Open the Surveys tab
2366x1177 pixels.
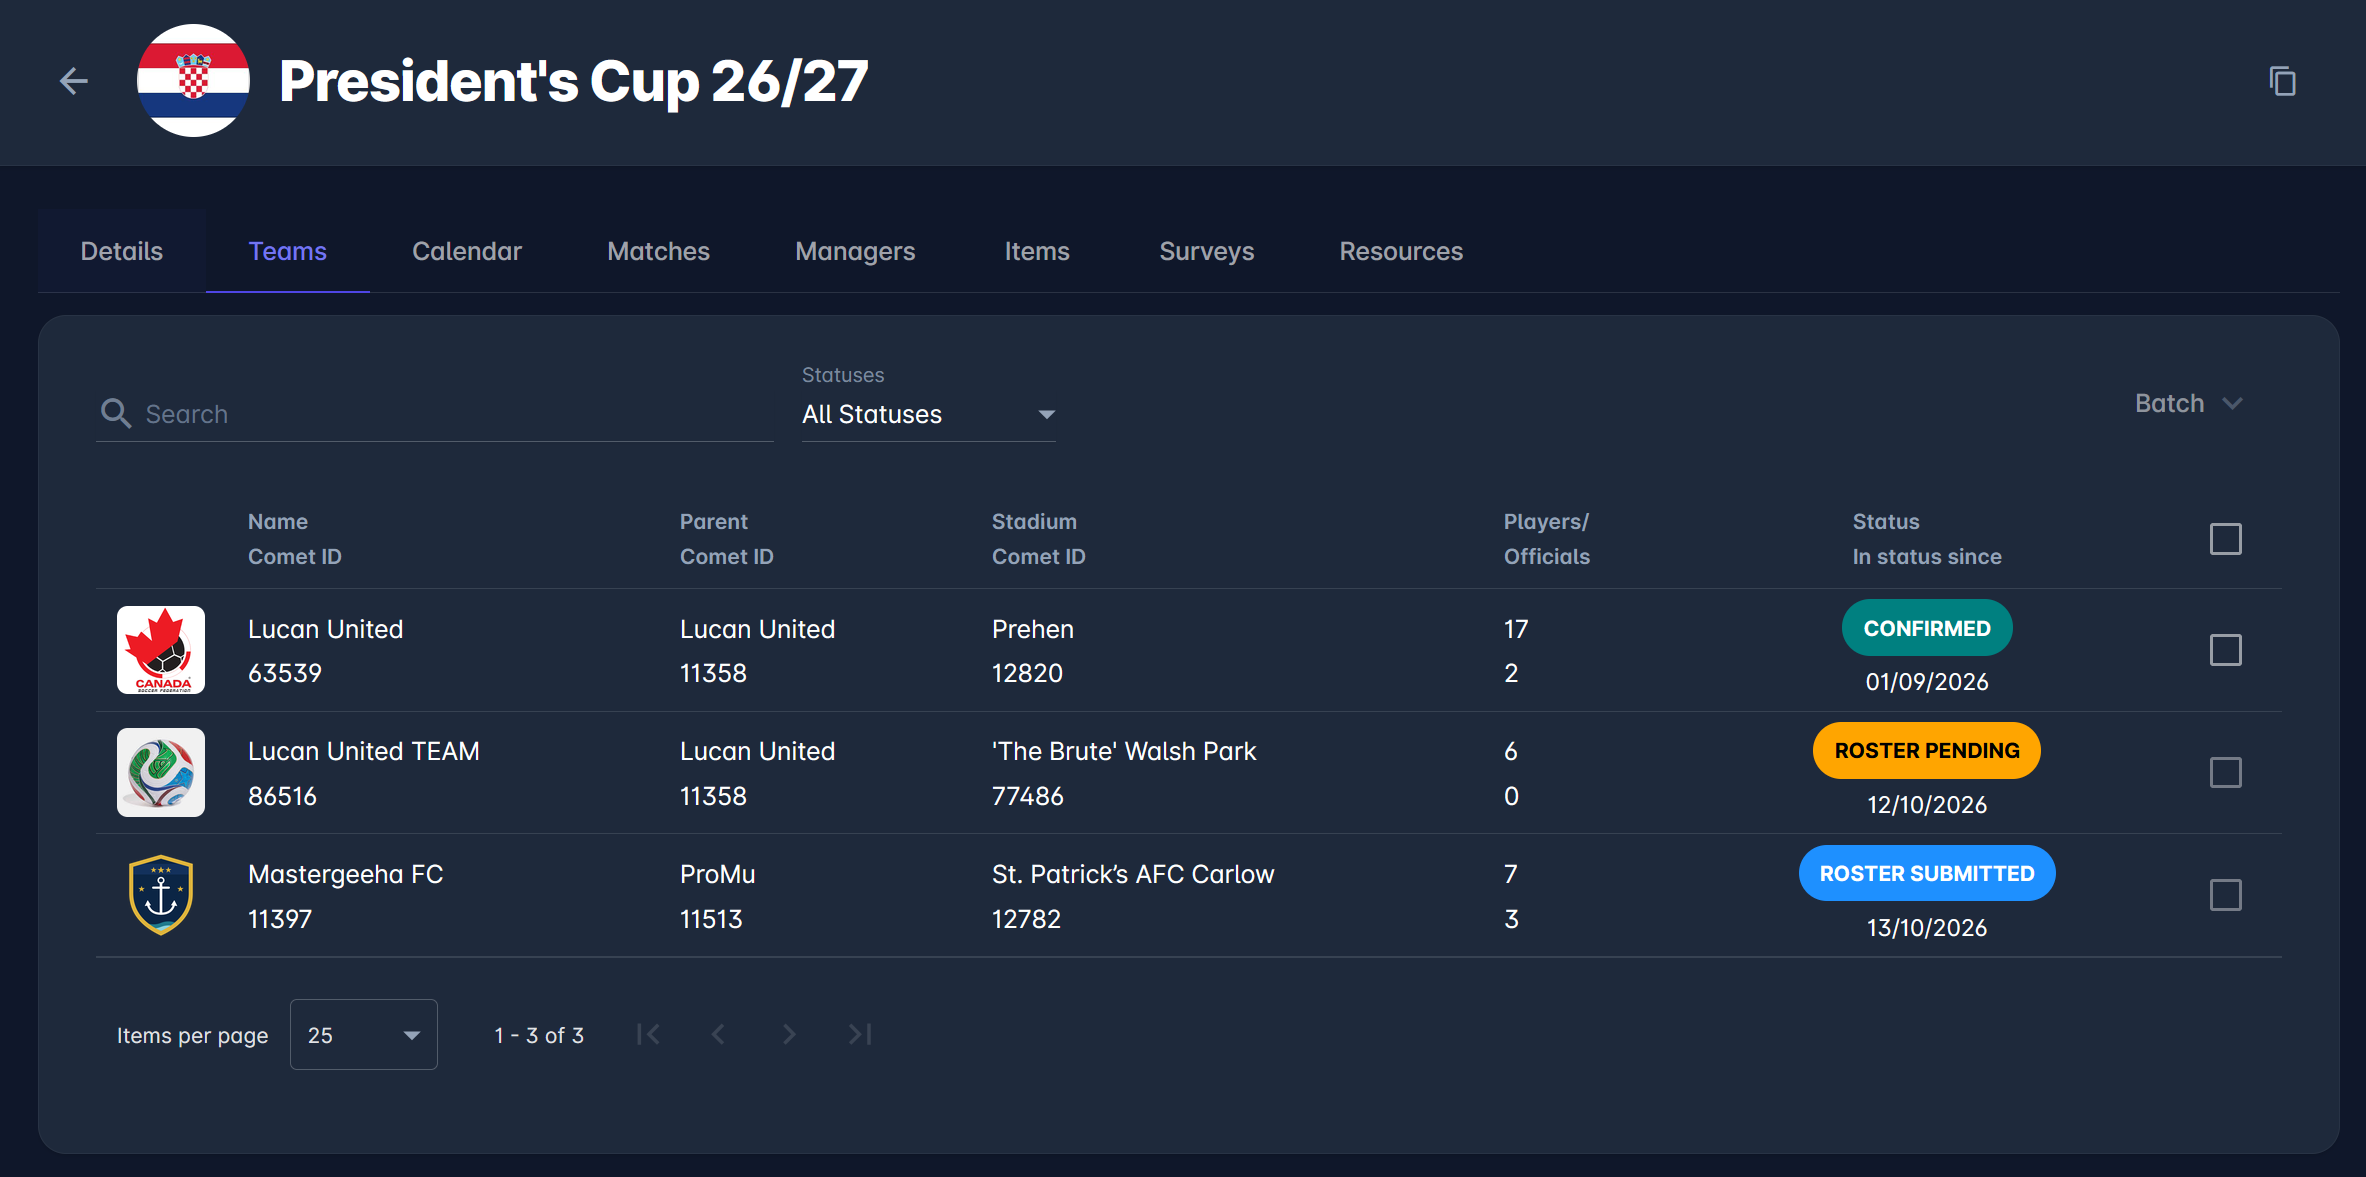[1206, 251]
